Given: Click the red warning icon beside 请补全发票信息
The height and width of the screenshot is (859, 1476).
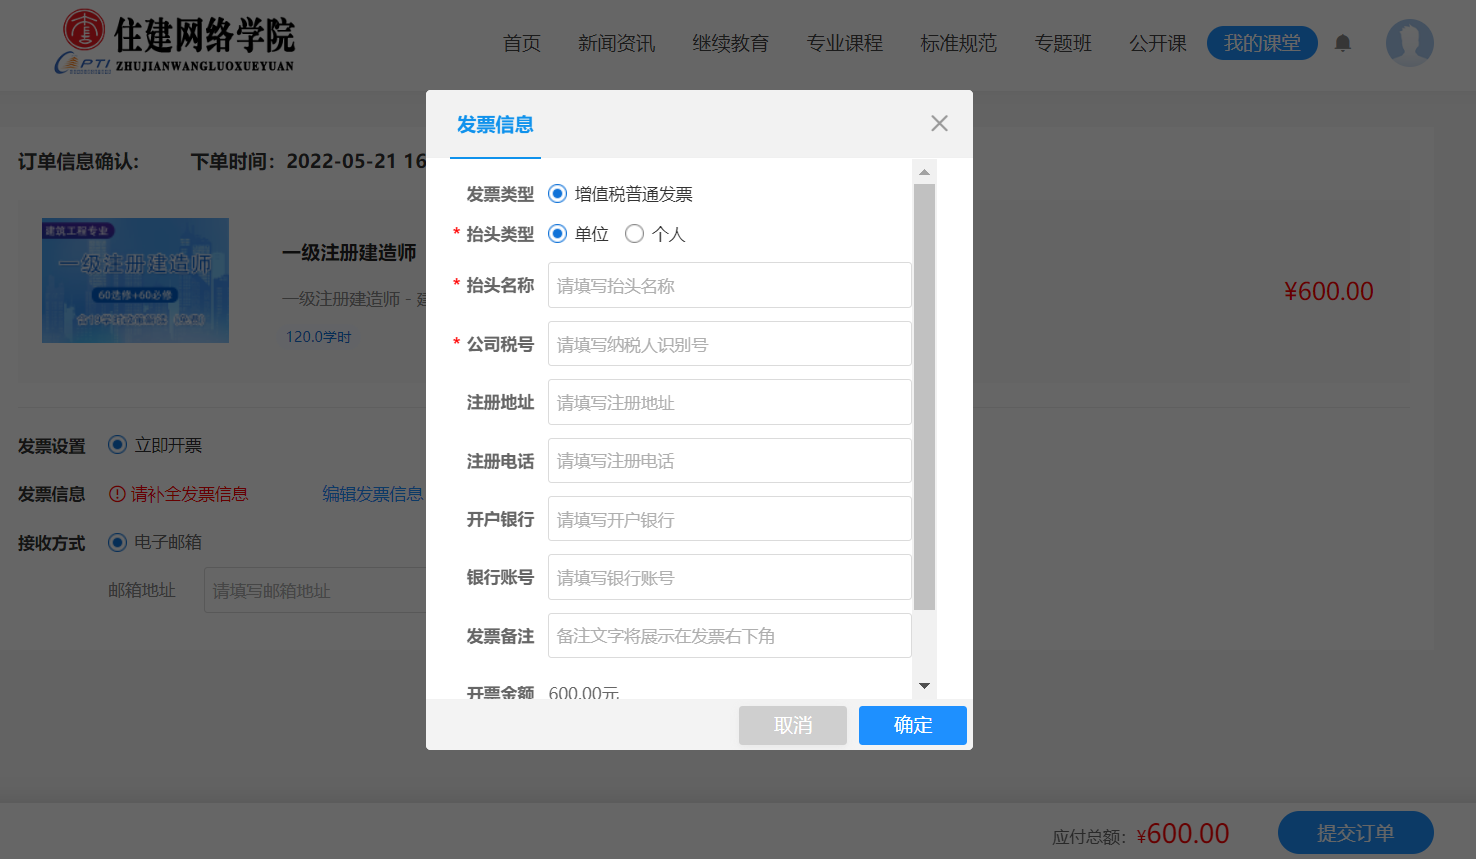Looking at the screenshot, I should click(117, 494).
